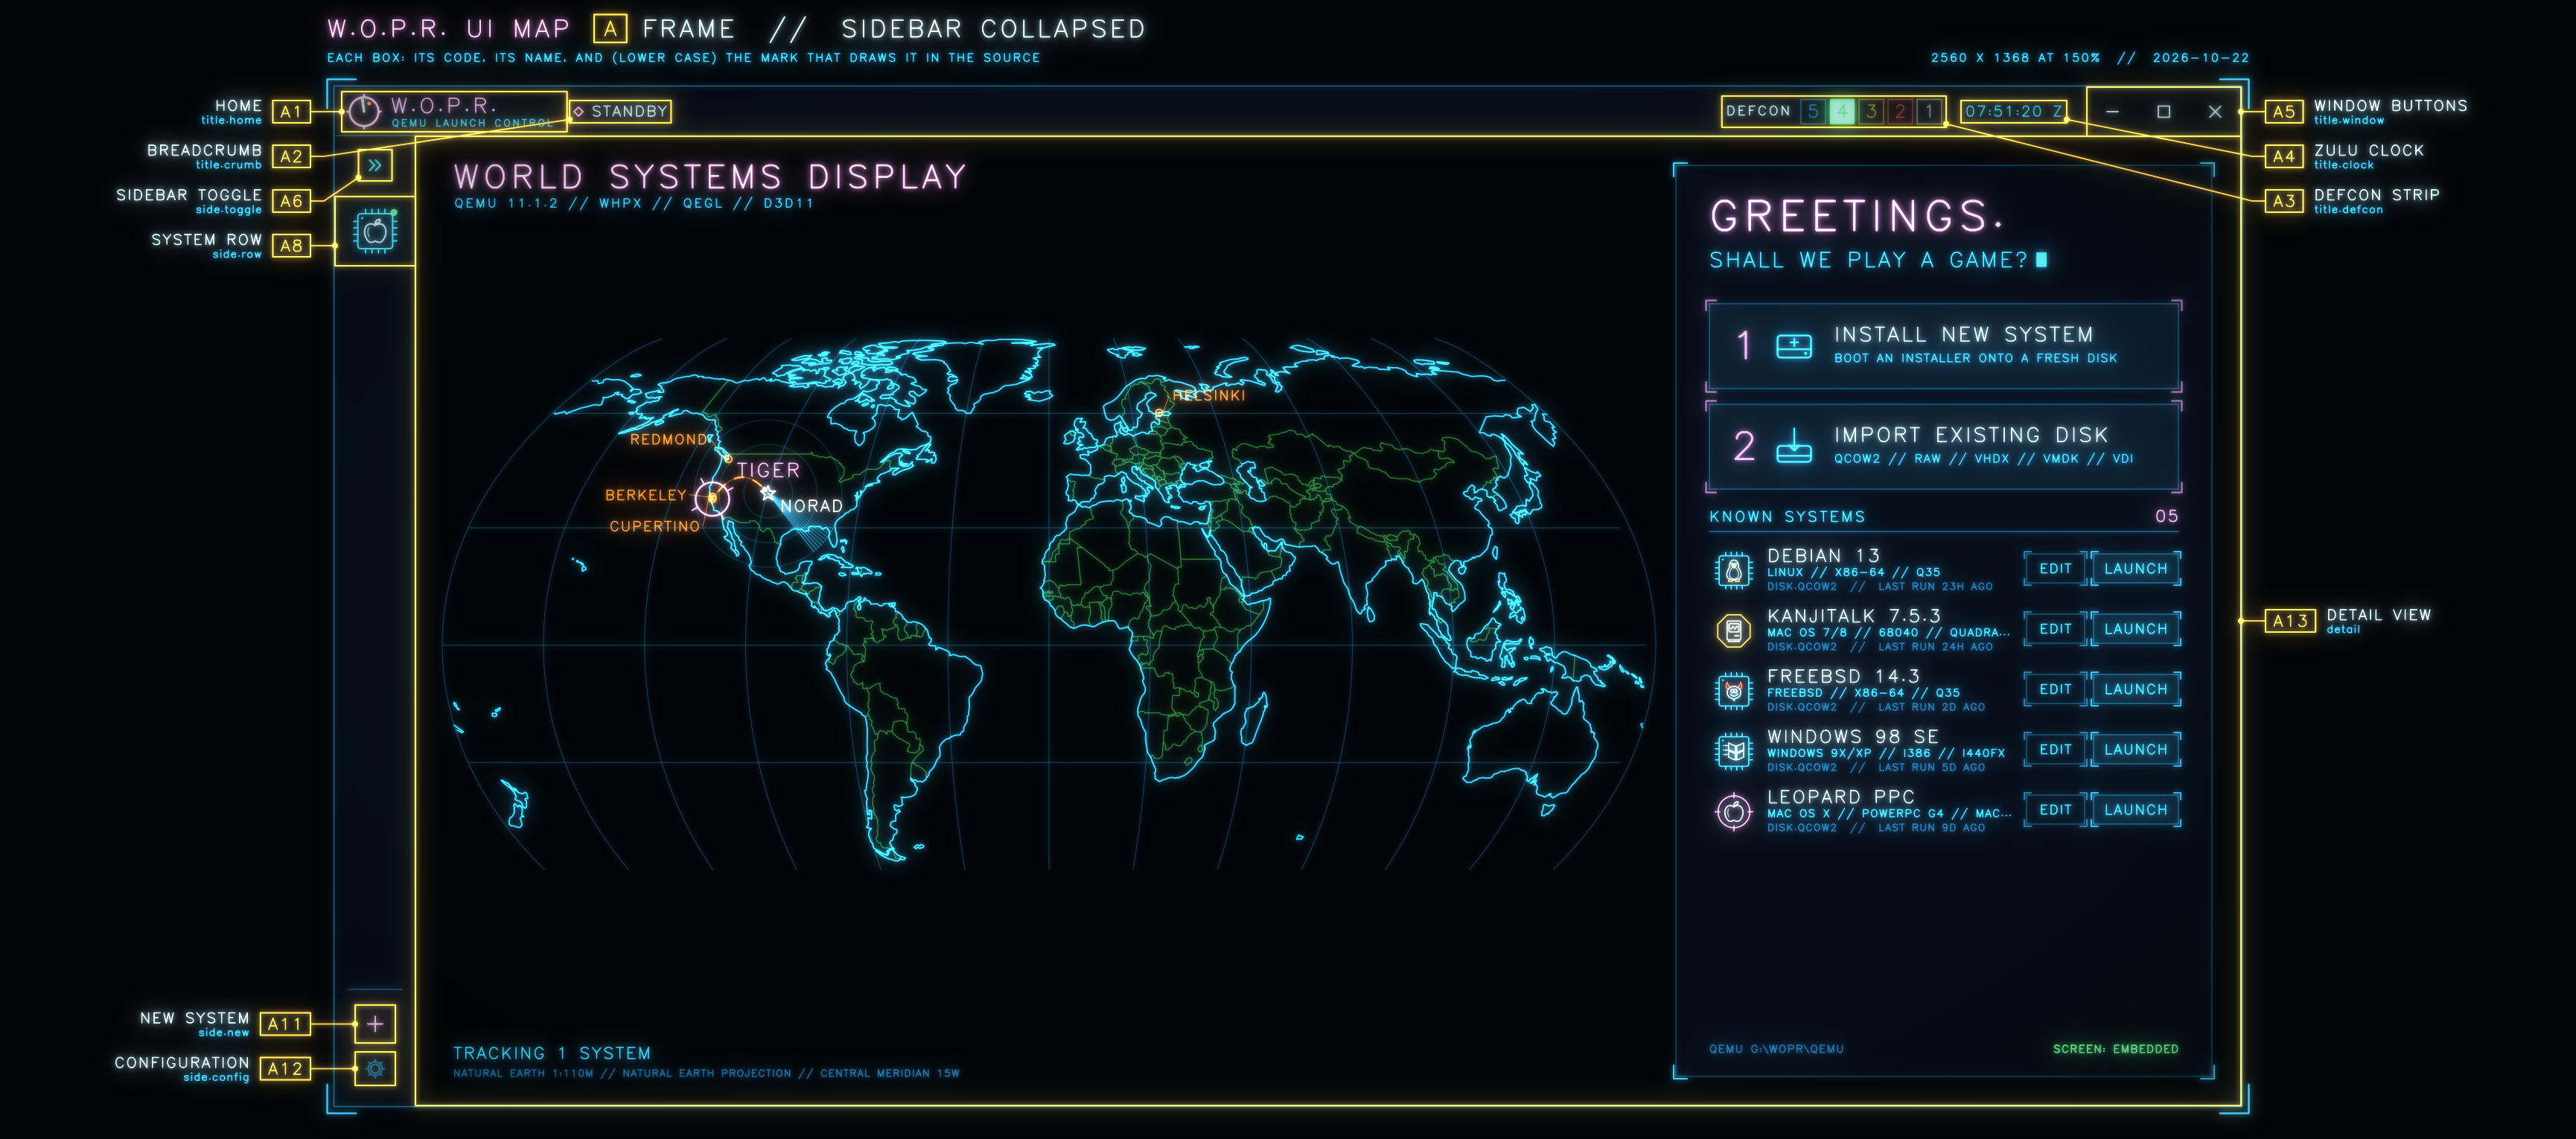Screen dimensions: 2576x1139
Task: Click the KanjiTalk 7.5.3 classic Mac icon
Action: (1734, 631)
